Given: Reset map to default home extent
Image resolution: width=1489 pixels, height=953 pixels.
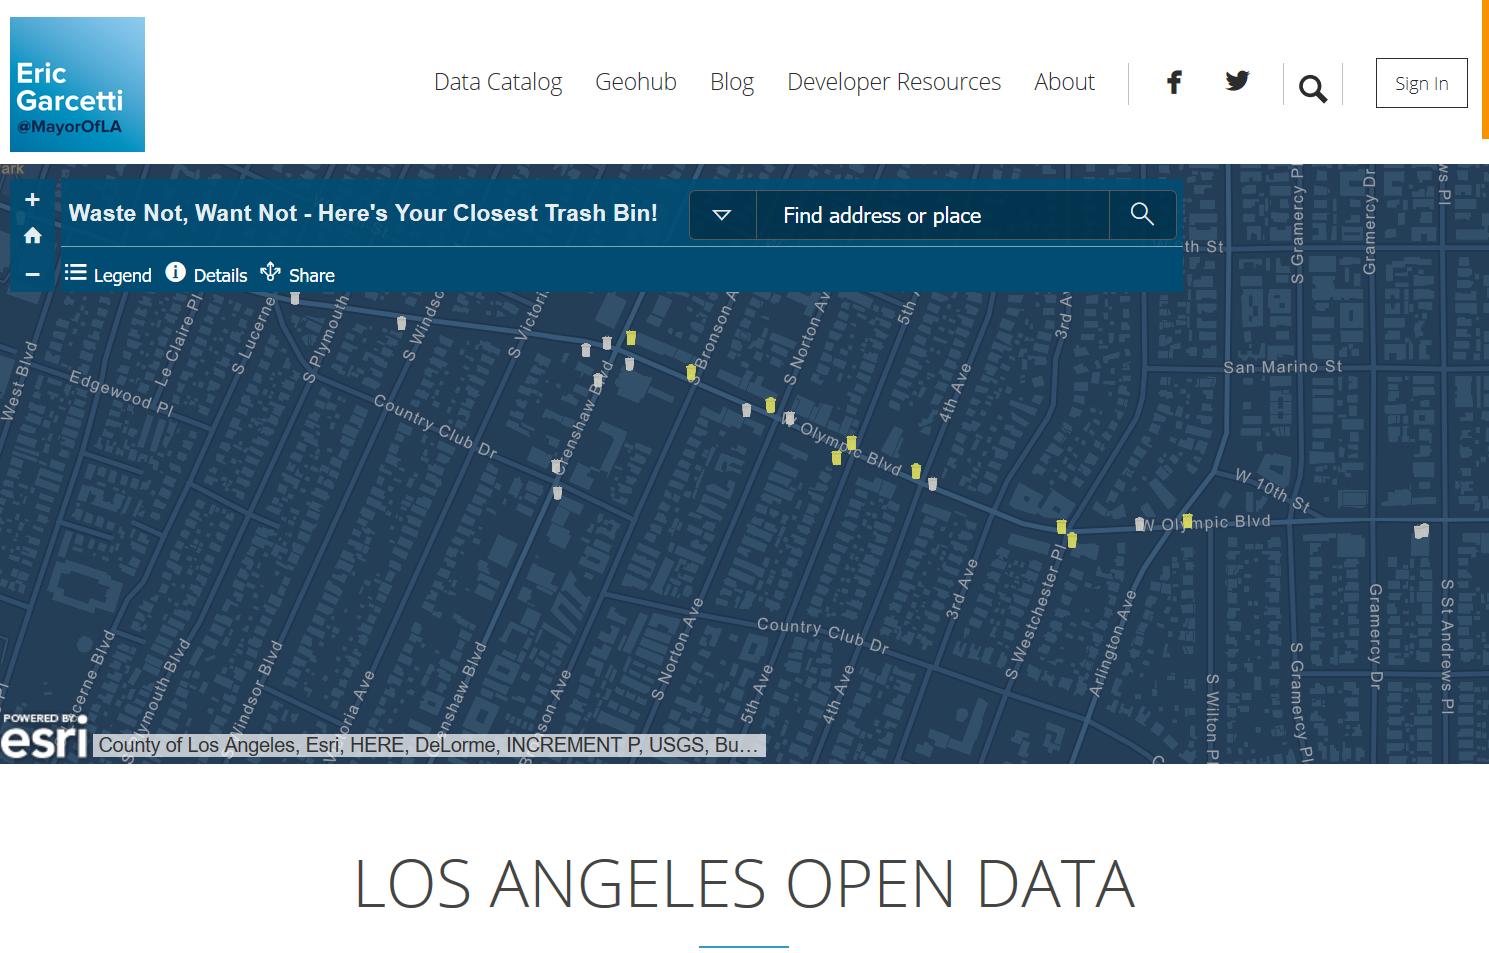Looking at the screenshot, I should pos(33,236).
